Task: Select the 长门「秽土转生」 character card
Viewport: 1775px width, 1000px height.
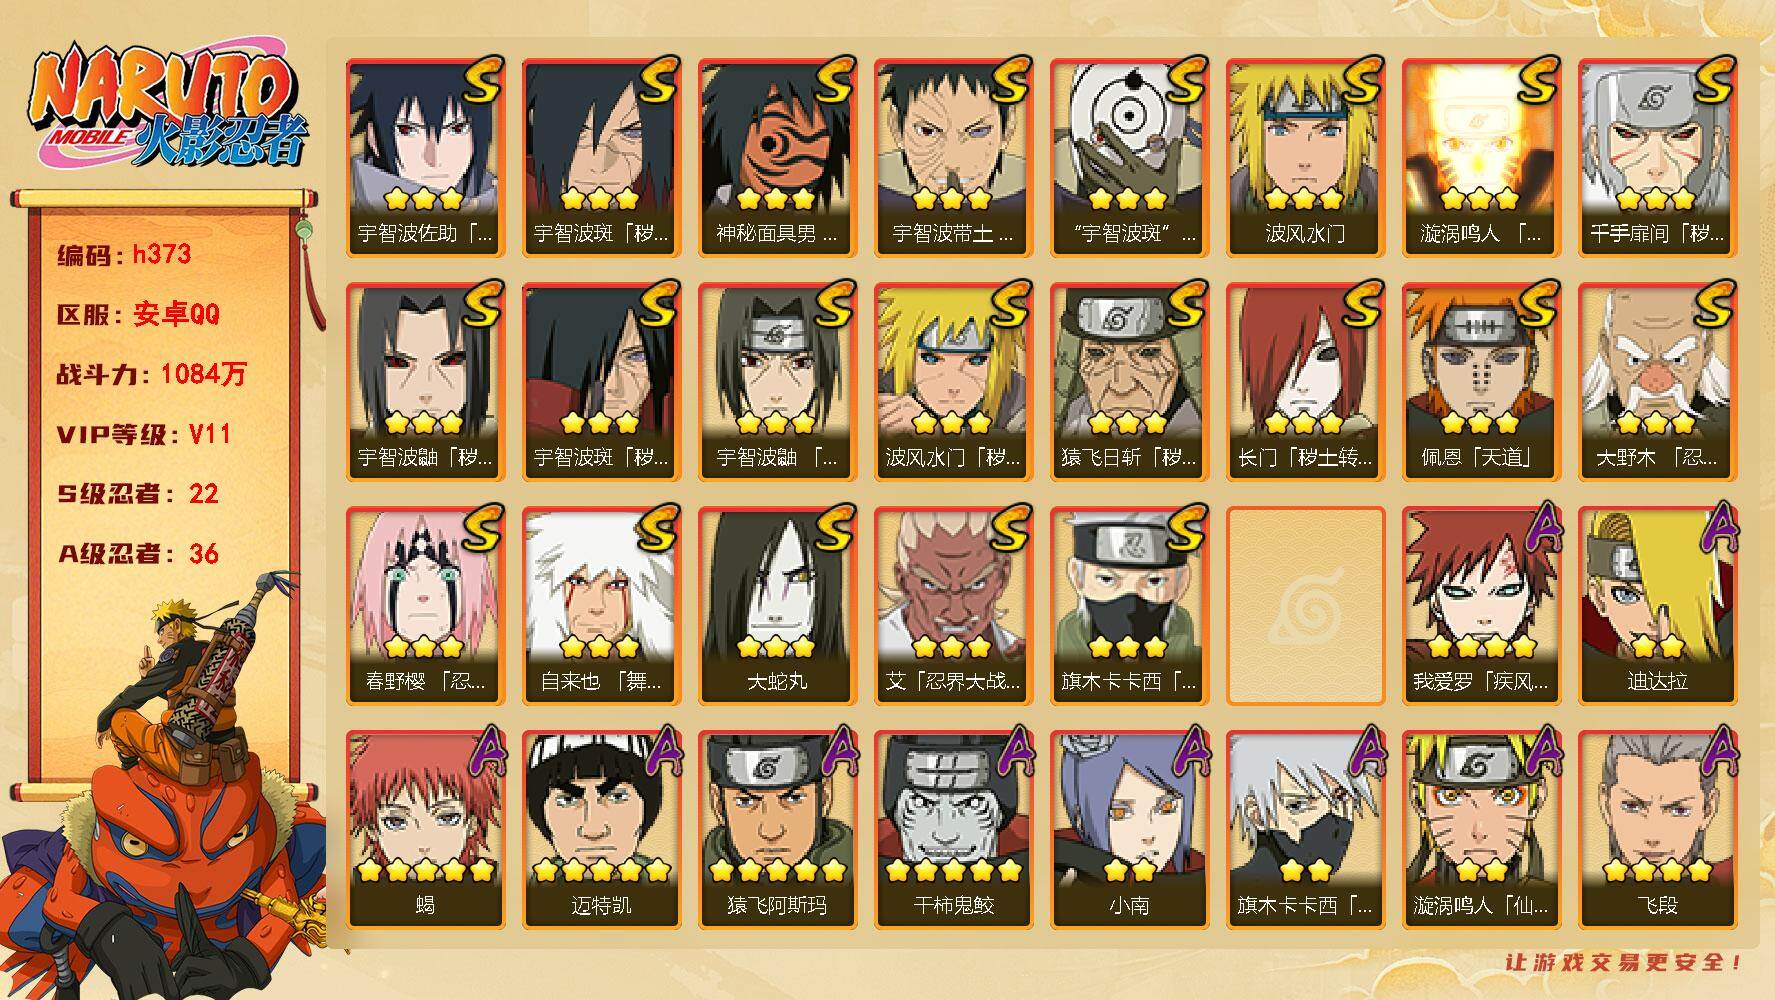Action: point(1305,382)
